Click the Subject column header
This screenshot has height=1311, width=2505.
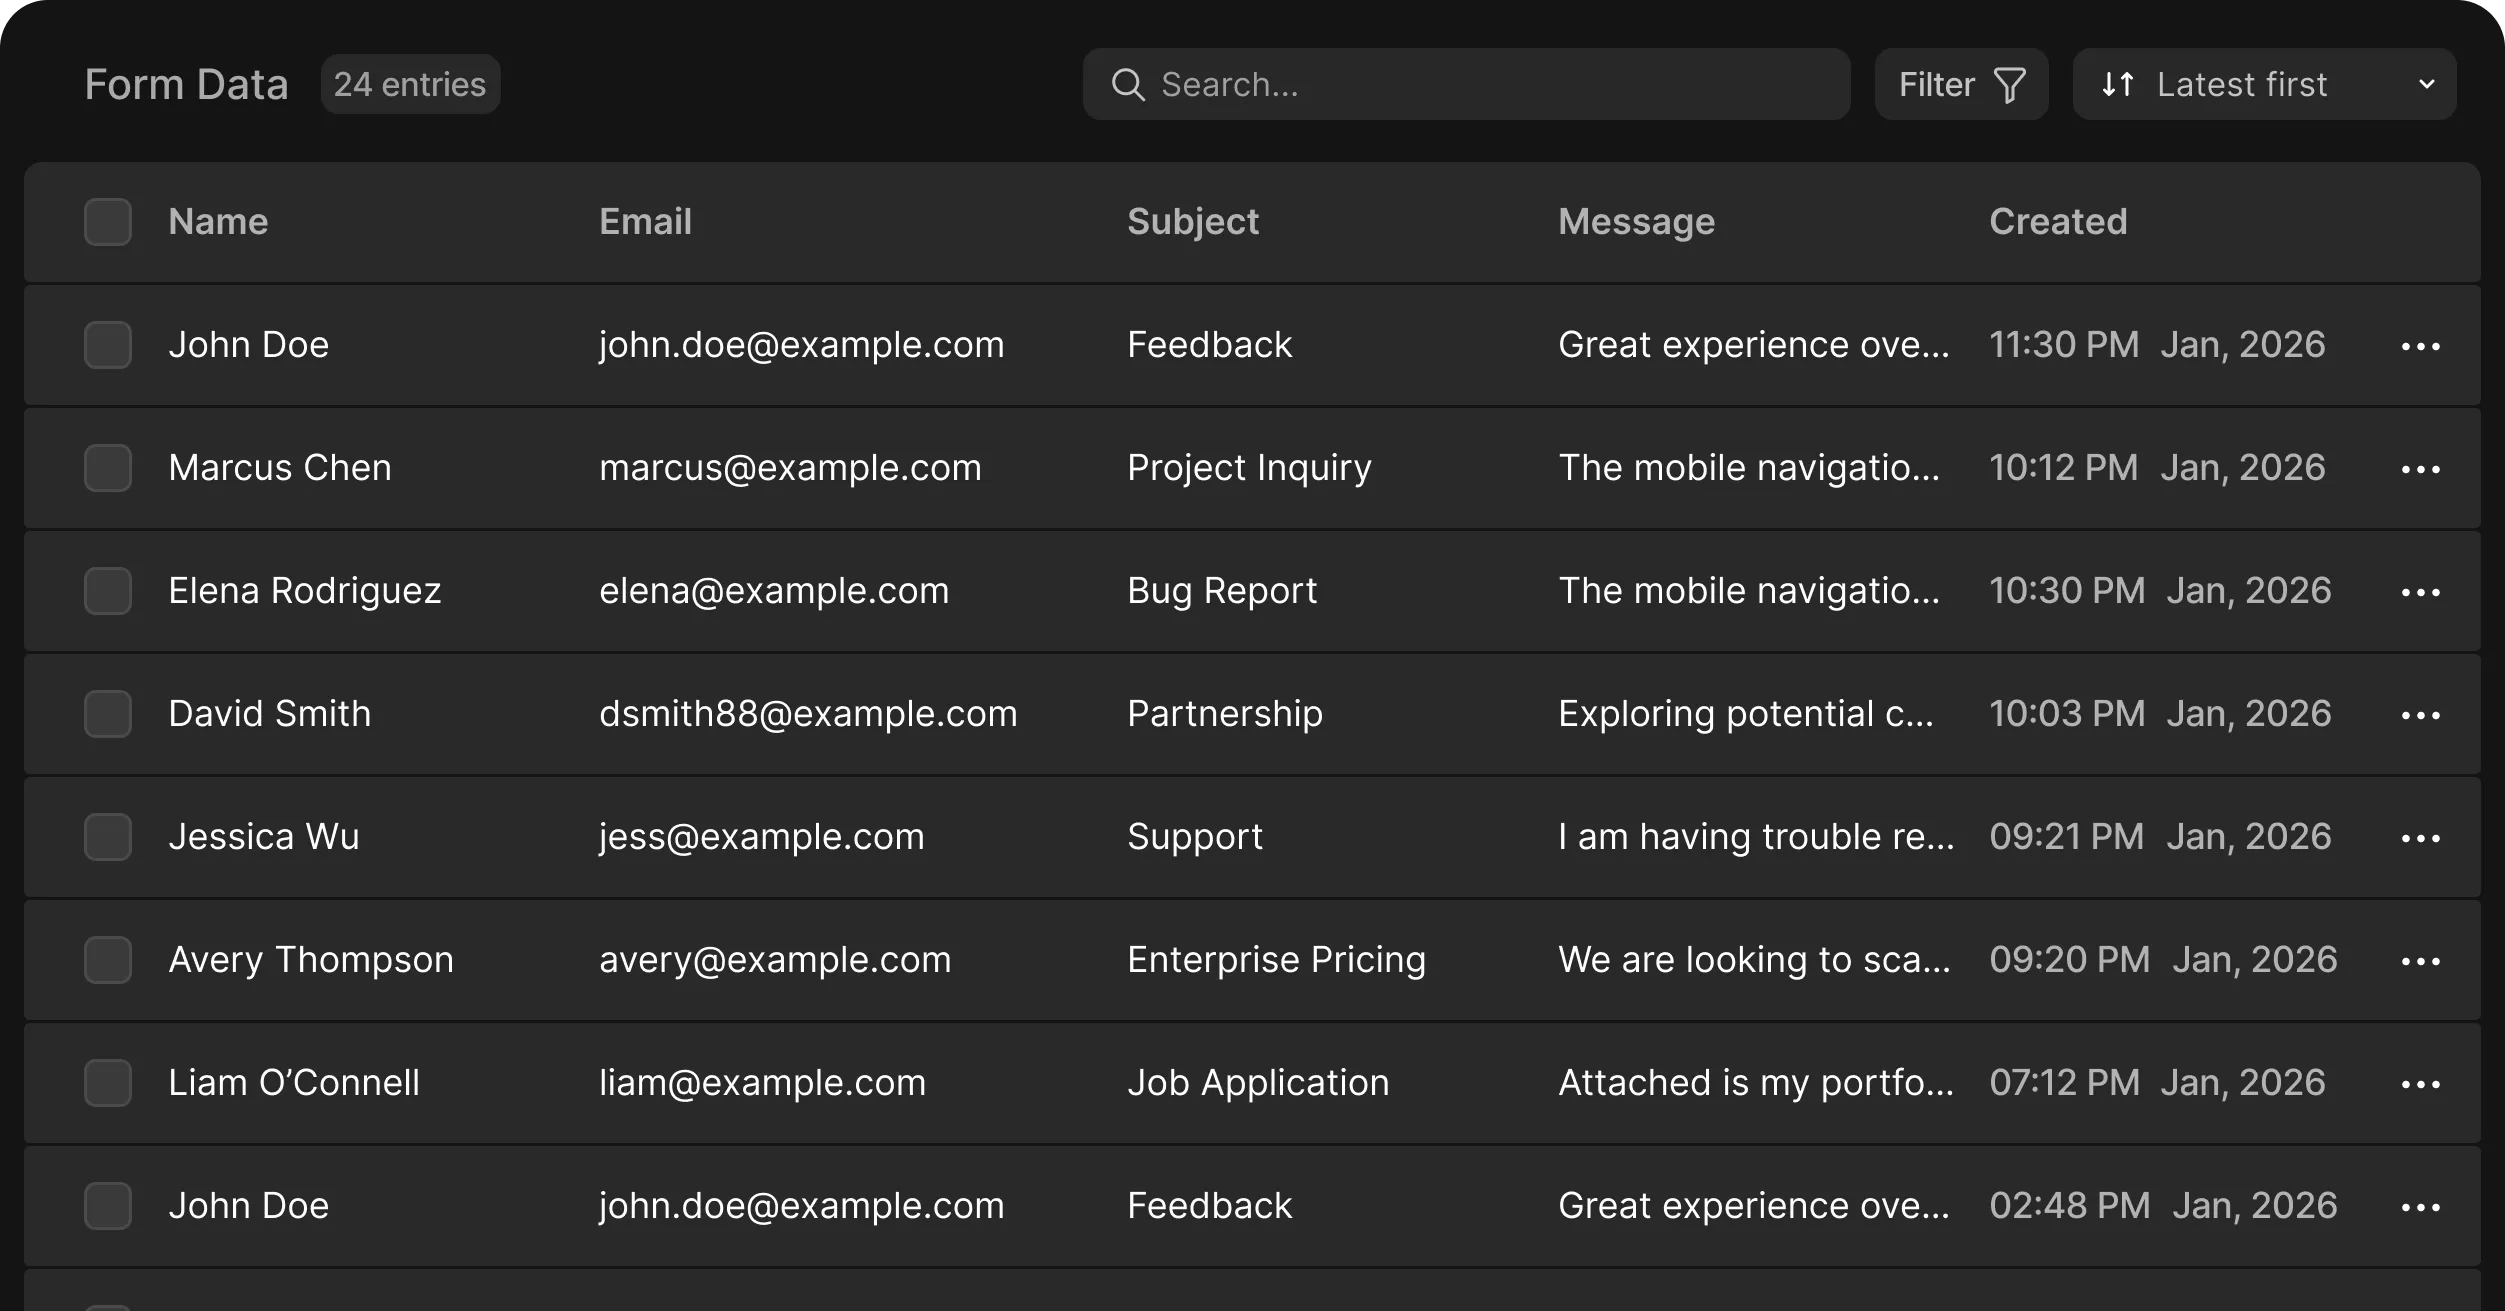[x=1193, y=222]
